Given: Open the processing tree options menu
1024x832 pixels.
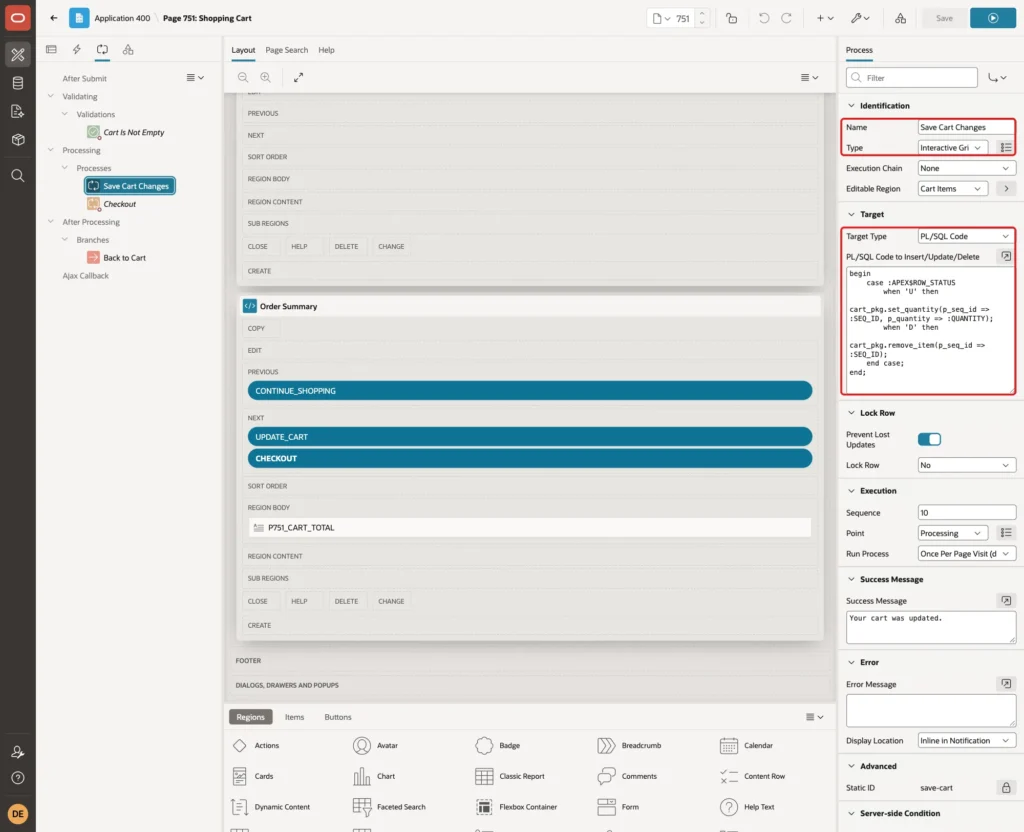Looking at the screenshot, I should pyautogui.click(x=195, y=77).
